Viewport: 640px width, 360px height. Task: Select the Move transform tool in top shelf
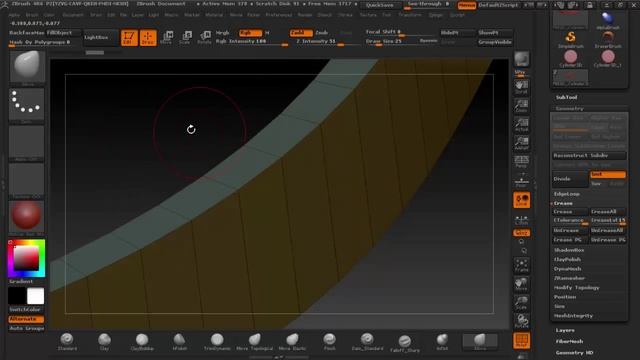click(x=167, y=38)
